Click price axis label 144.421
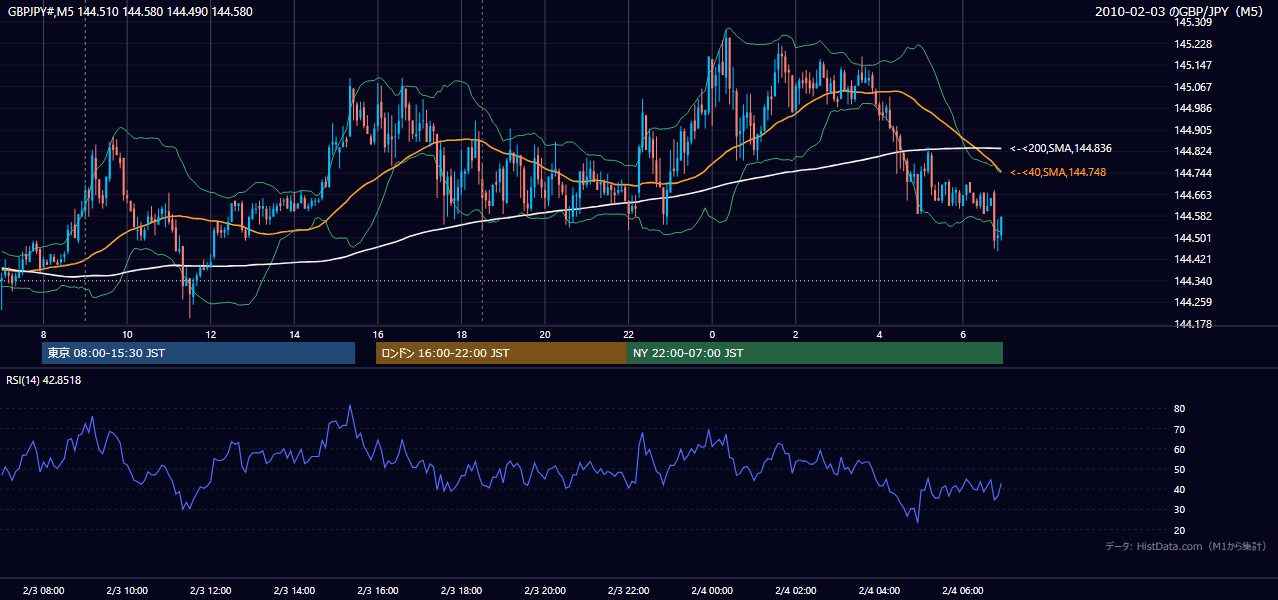 tap(1194, 259)
